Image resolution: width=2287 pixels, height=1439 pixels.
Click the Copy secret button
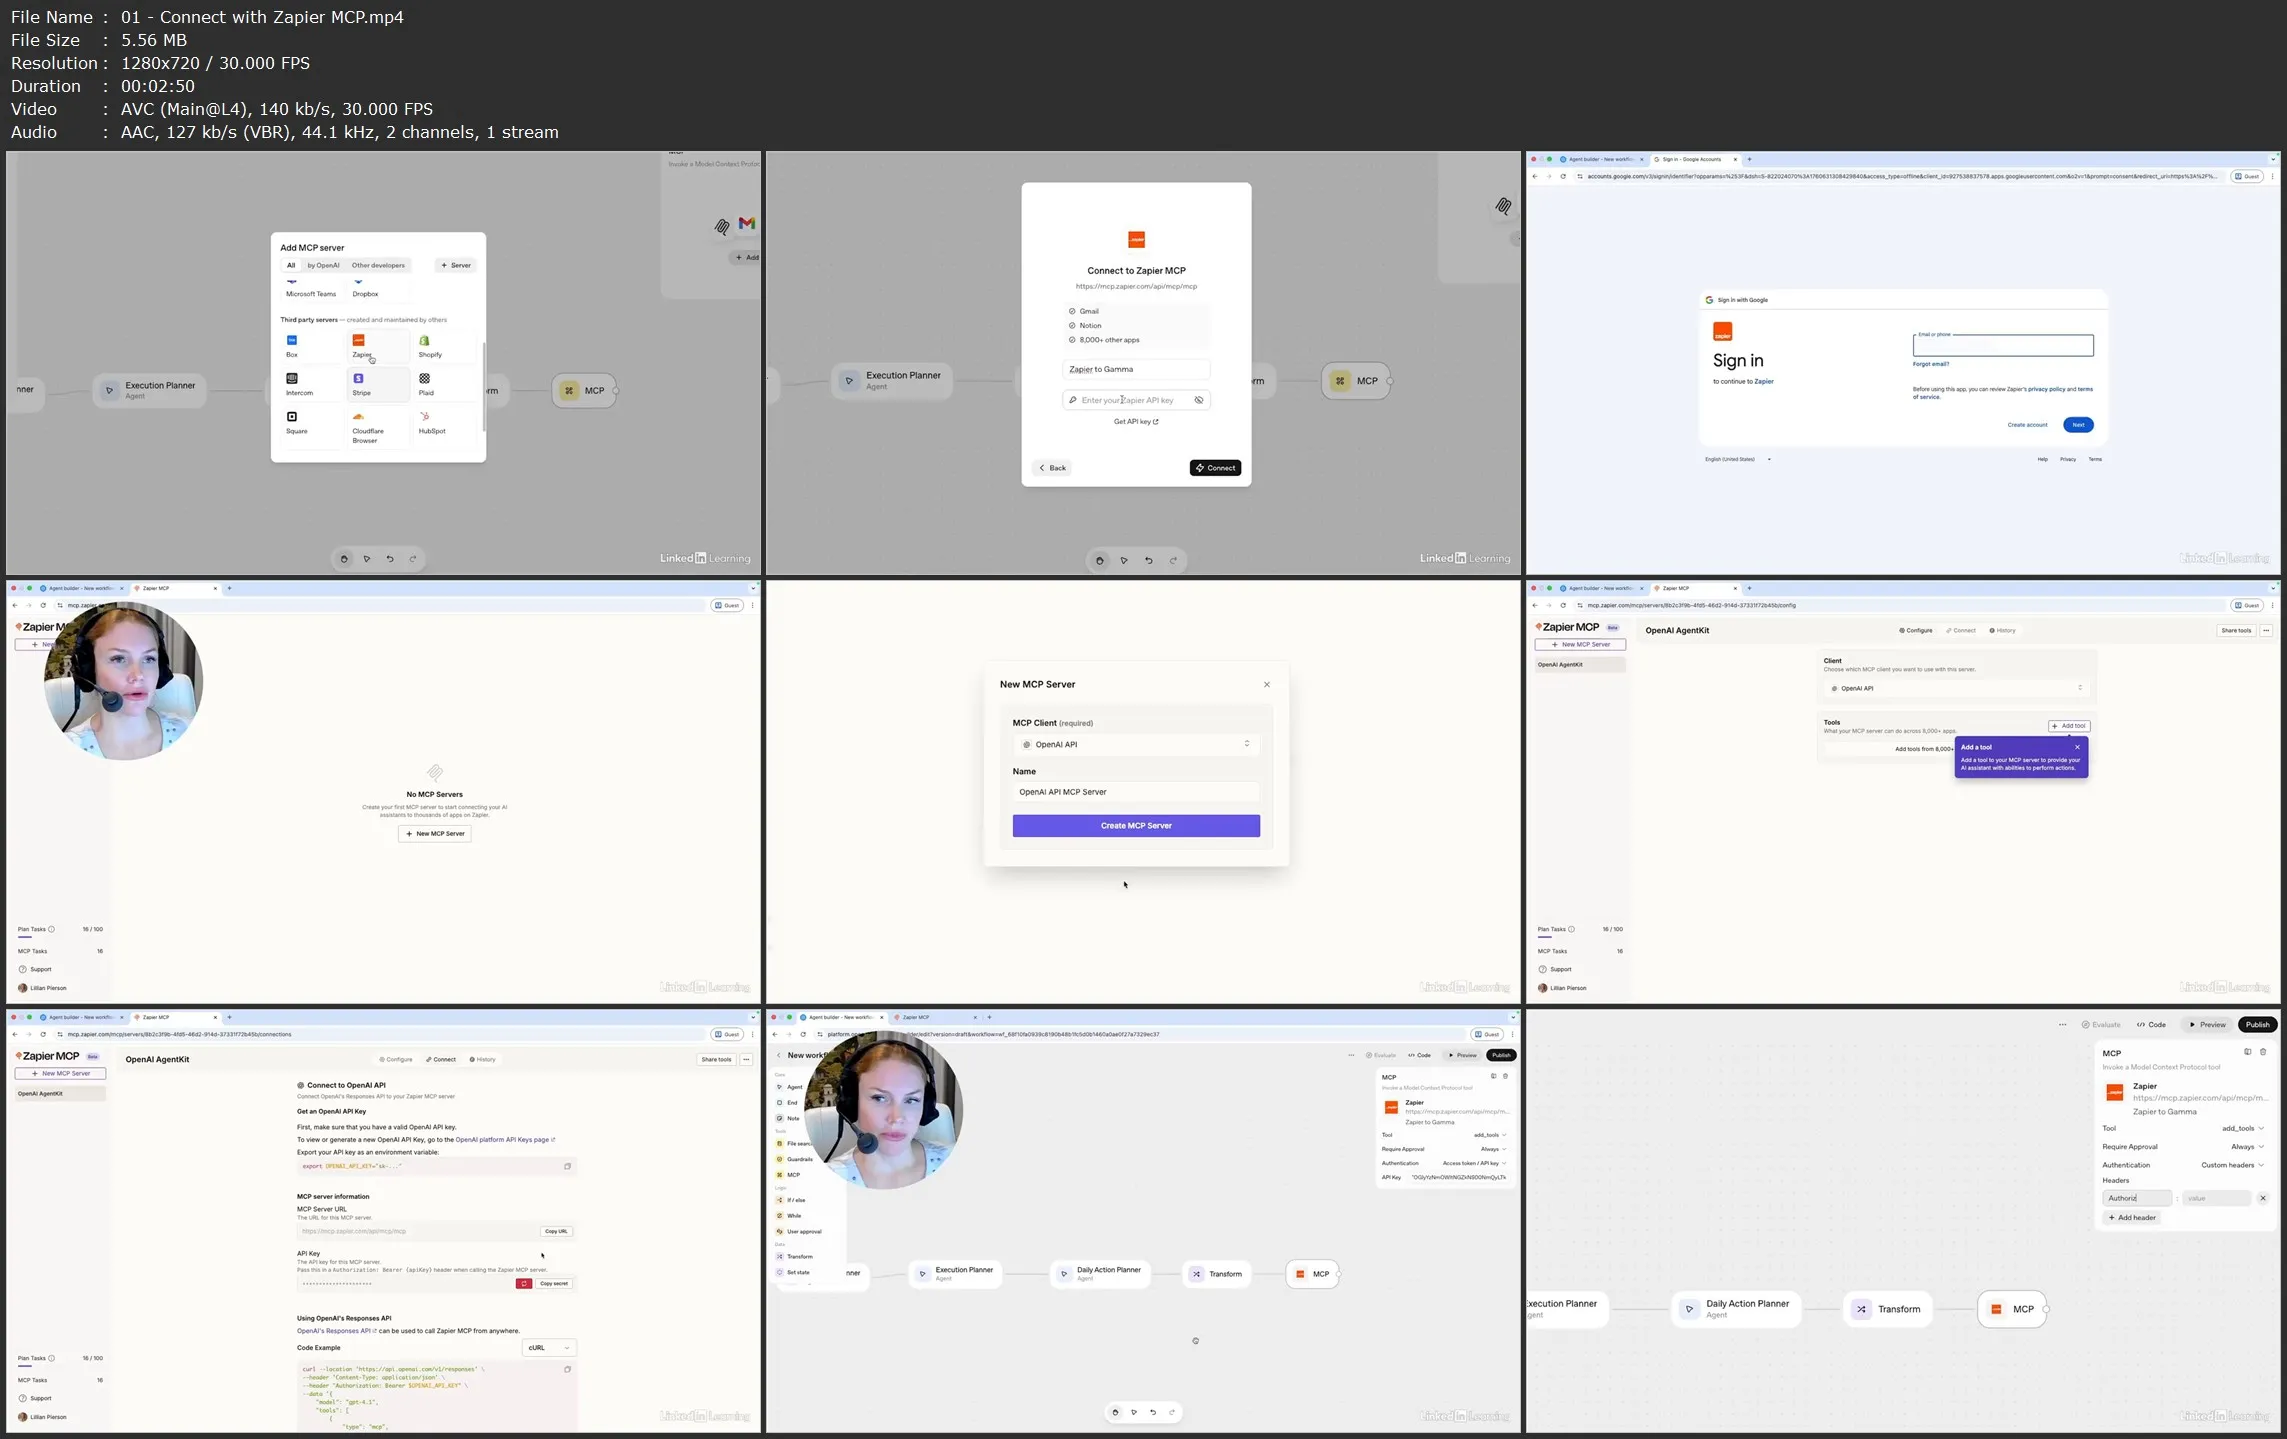554,1283
